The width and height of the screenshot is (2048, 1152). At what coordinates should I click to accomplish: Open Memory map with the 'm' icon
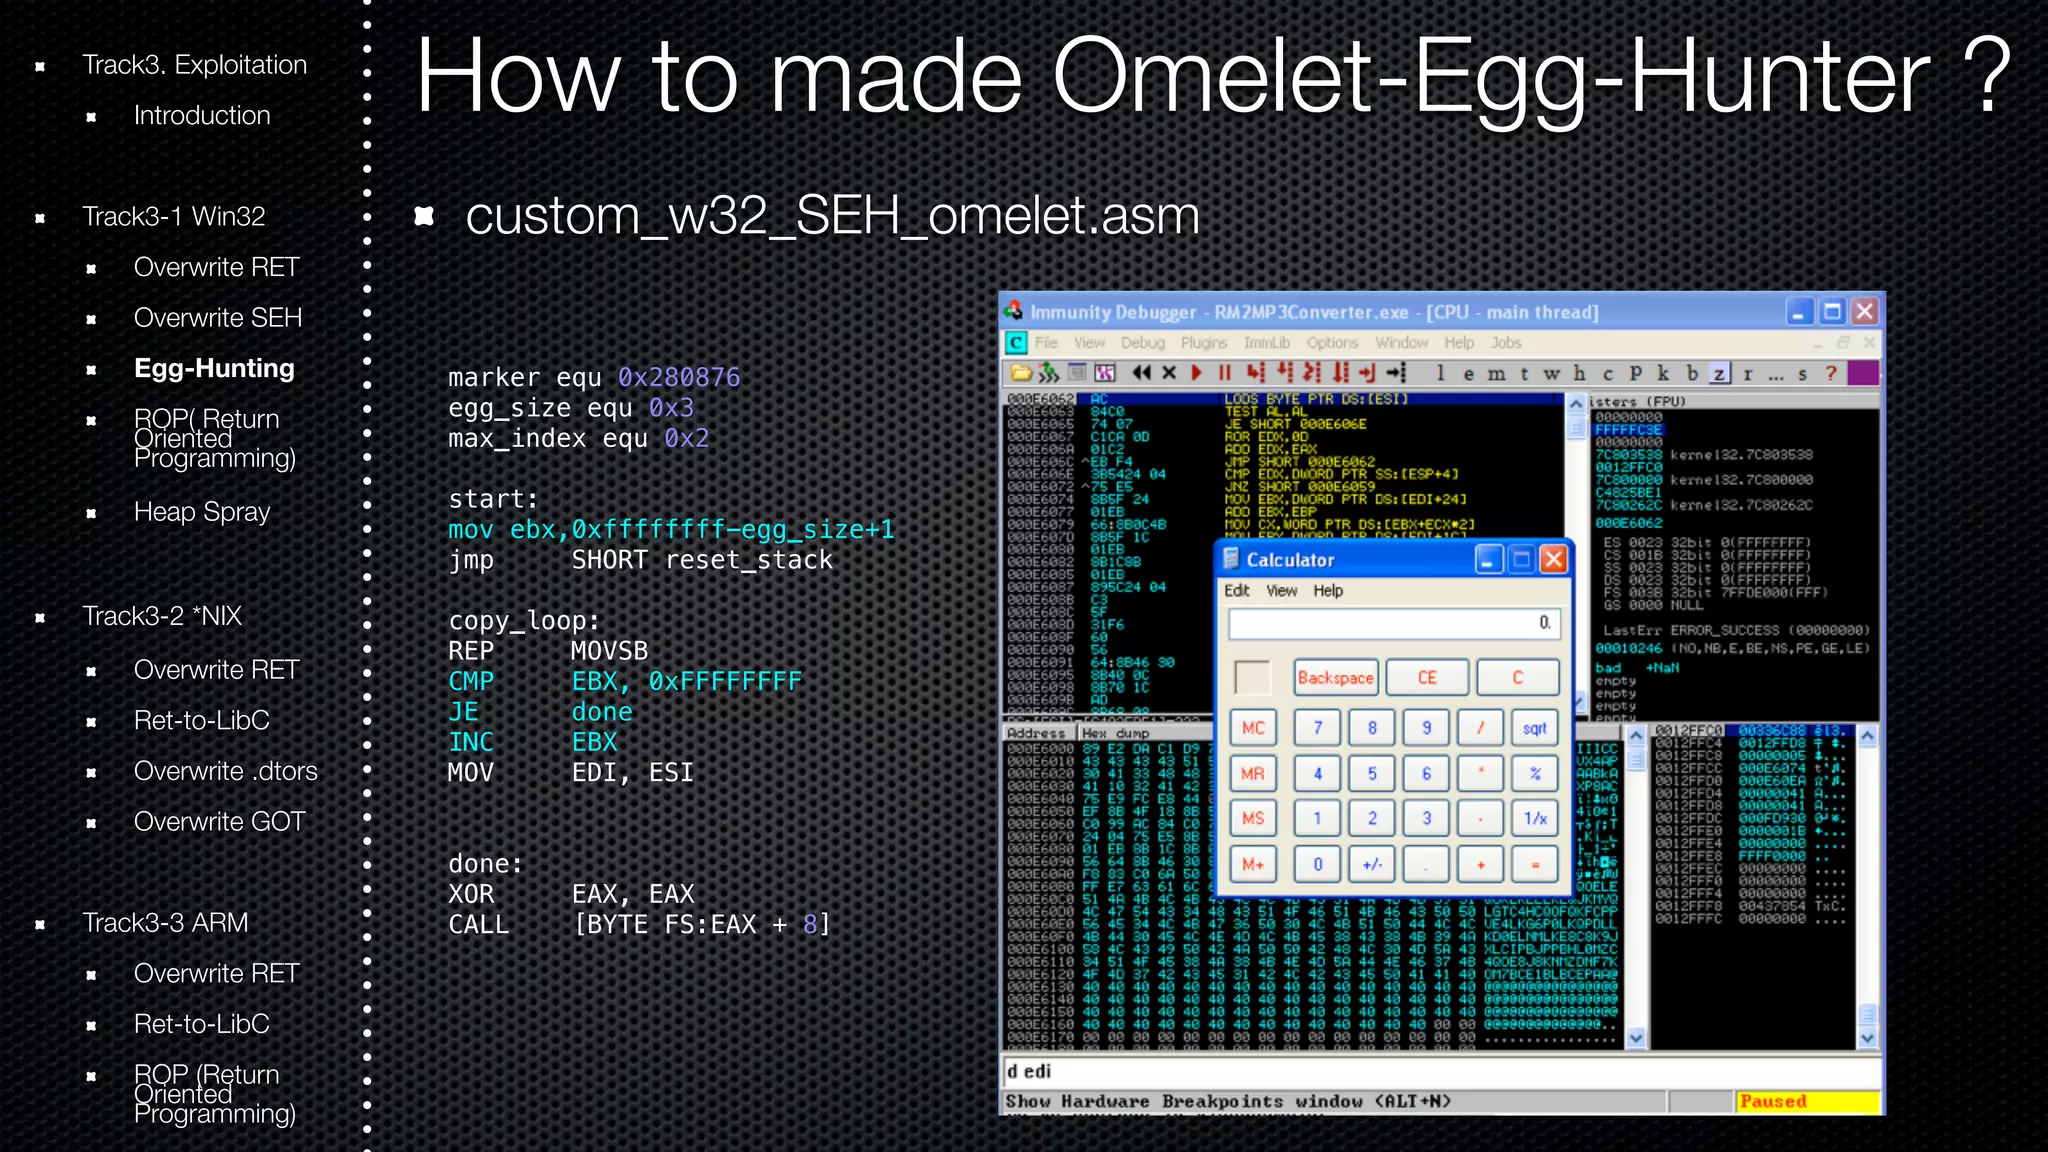1496,374
